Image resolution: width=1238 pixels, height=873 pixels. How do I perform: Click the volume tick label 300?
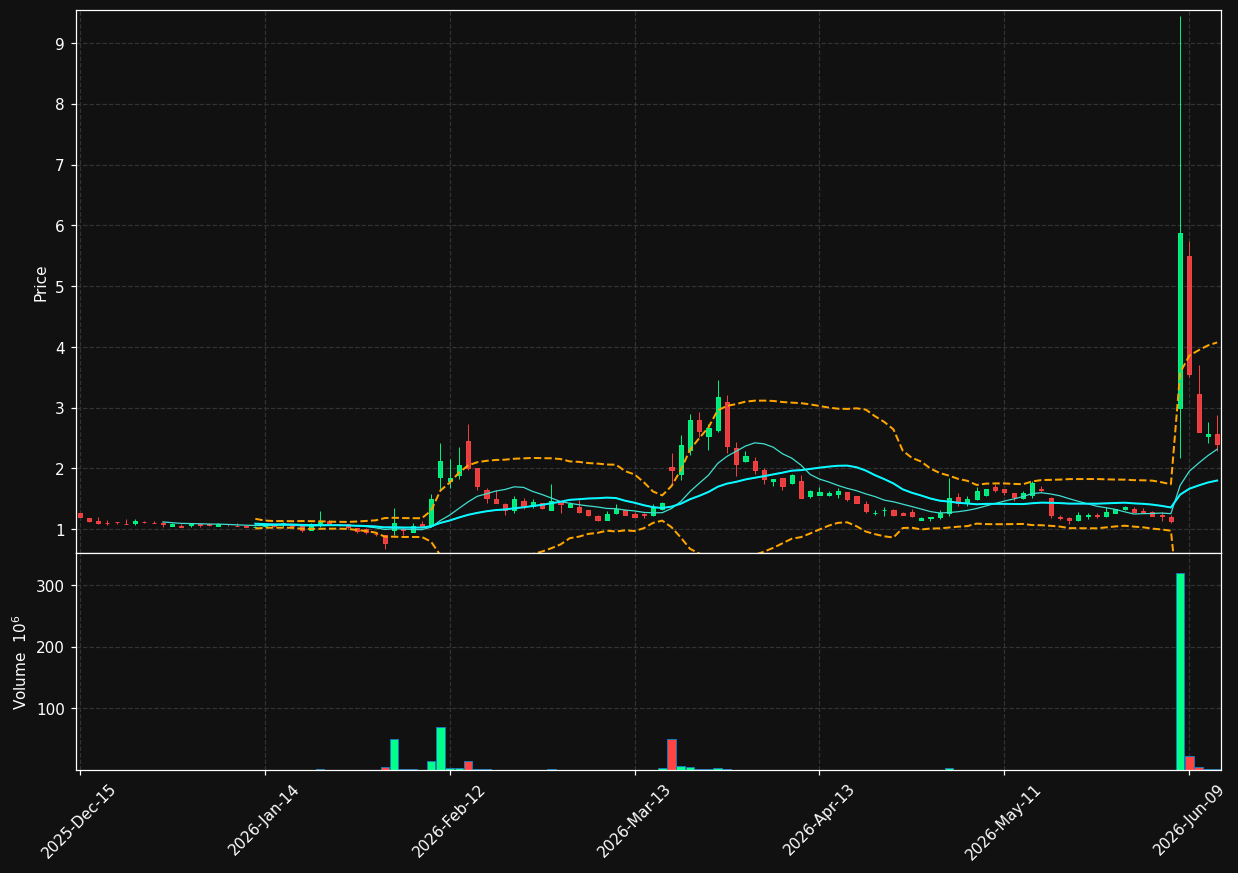tap(52, 586)
